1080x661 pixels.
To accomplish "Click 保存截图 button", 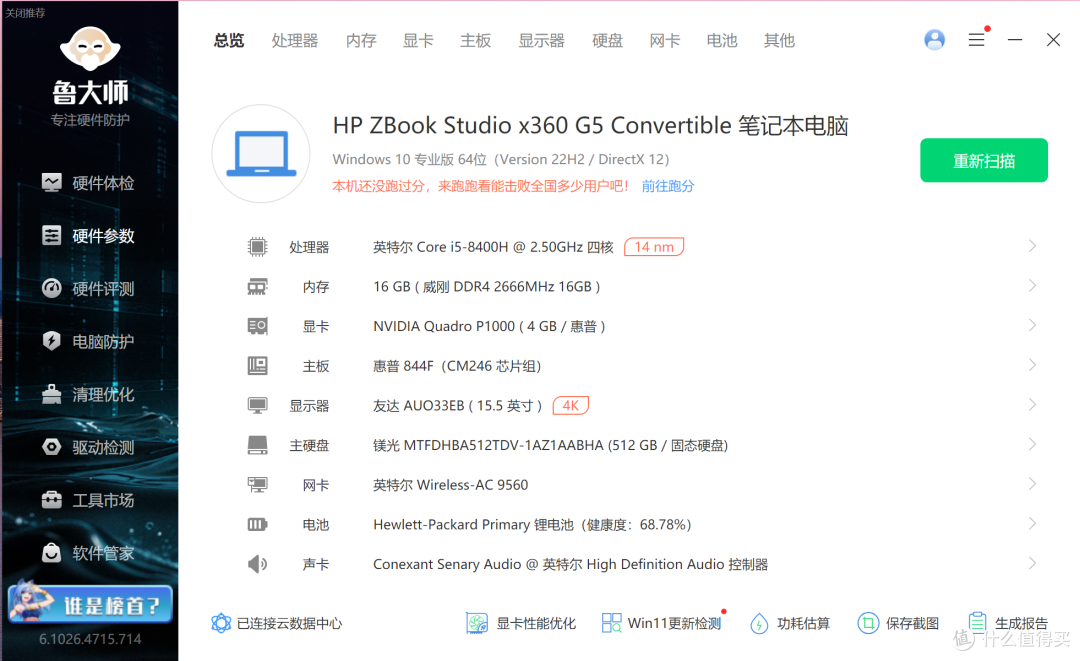I will tap(898, 623).
